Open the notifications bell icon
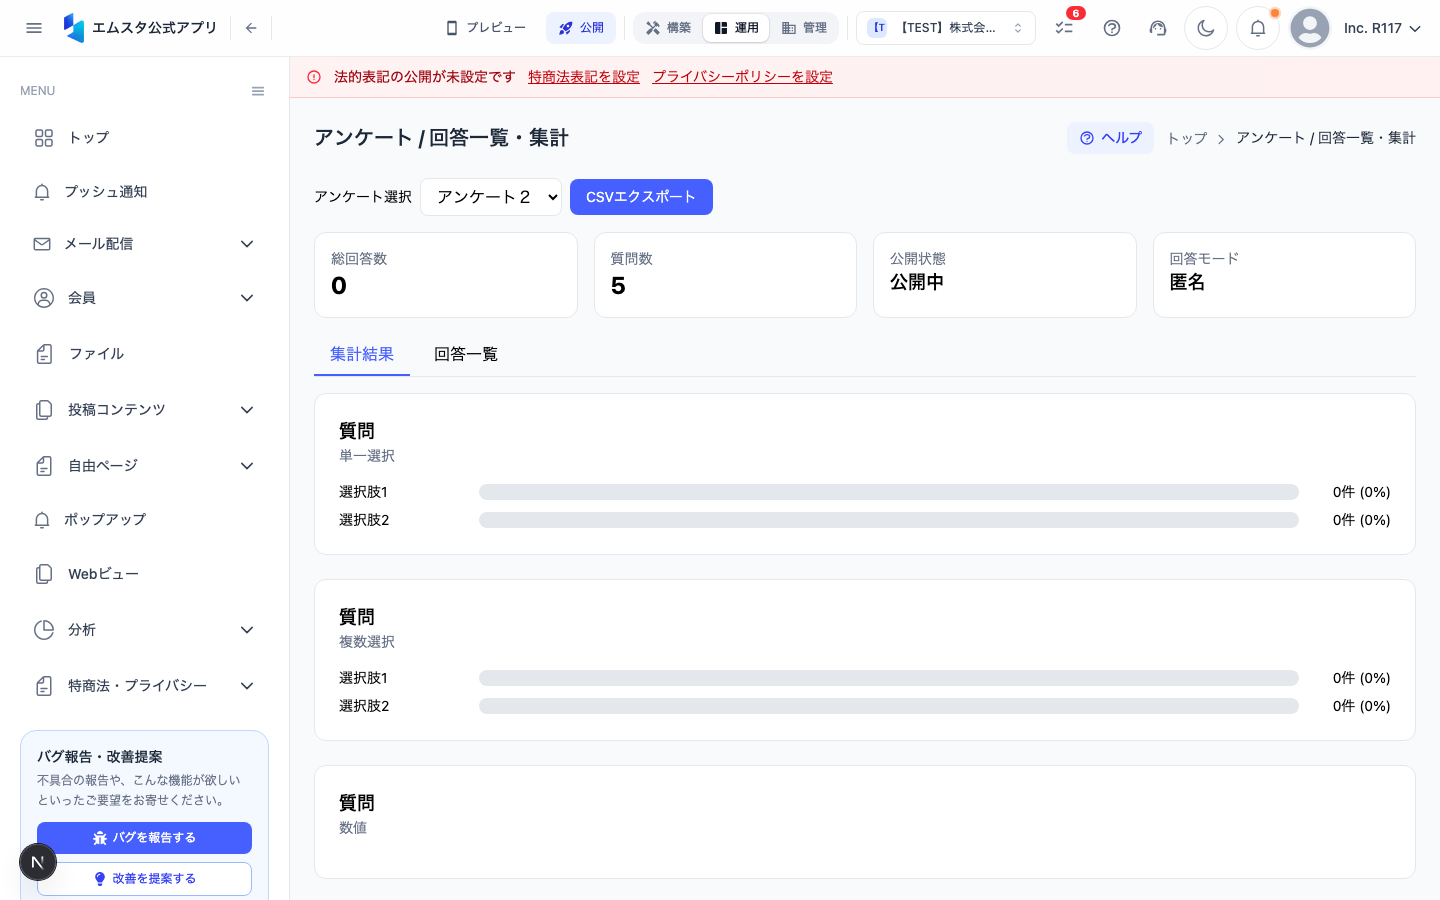 tap(1258, 28)
